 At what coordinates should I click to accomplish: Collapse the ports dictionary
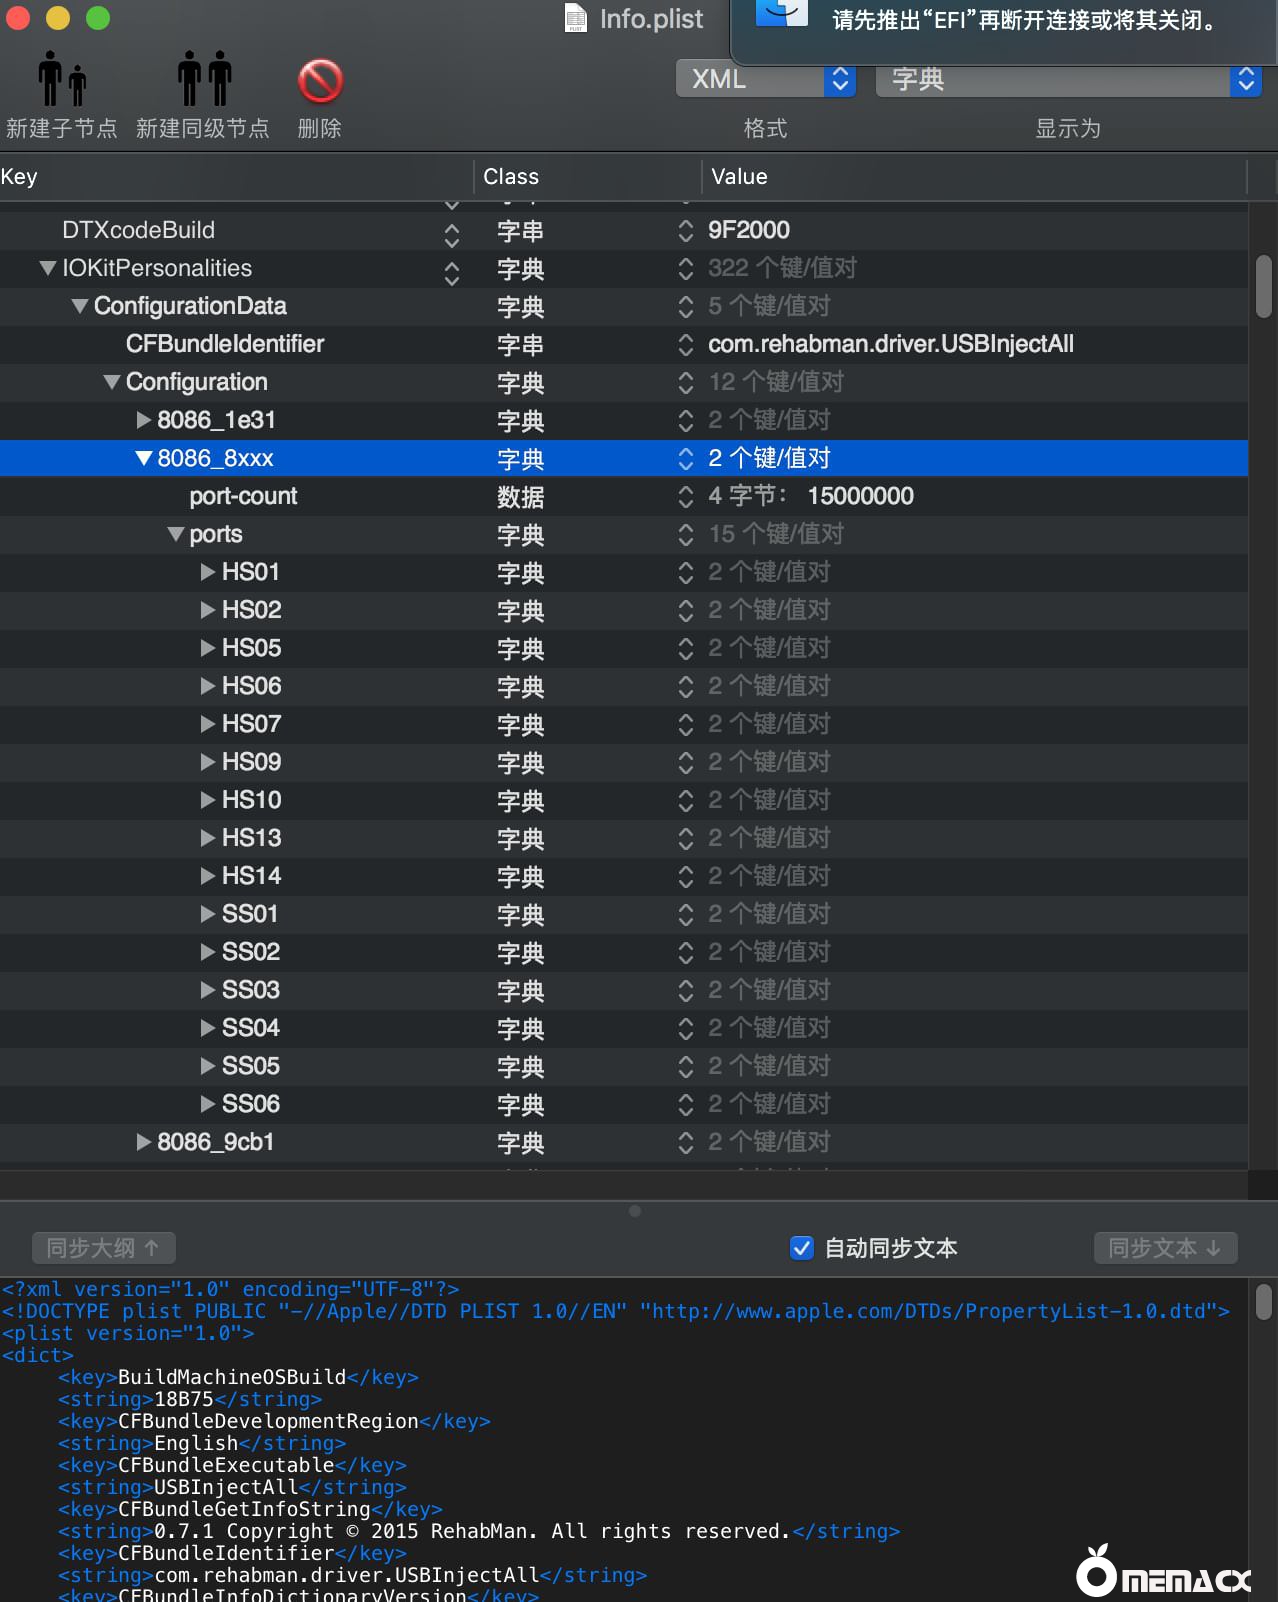[x=176, y=534]
